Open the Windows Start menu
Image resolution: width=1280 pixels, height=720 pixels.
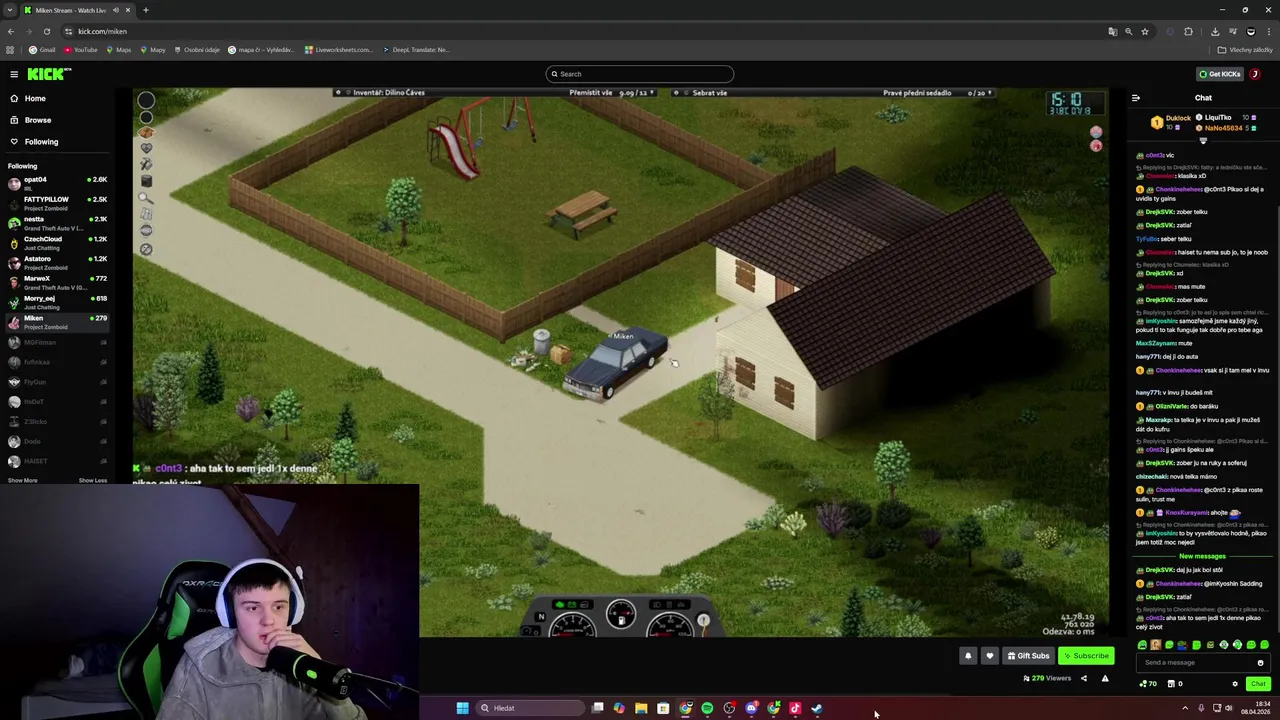pos(462,708)
